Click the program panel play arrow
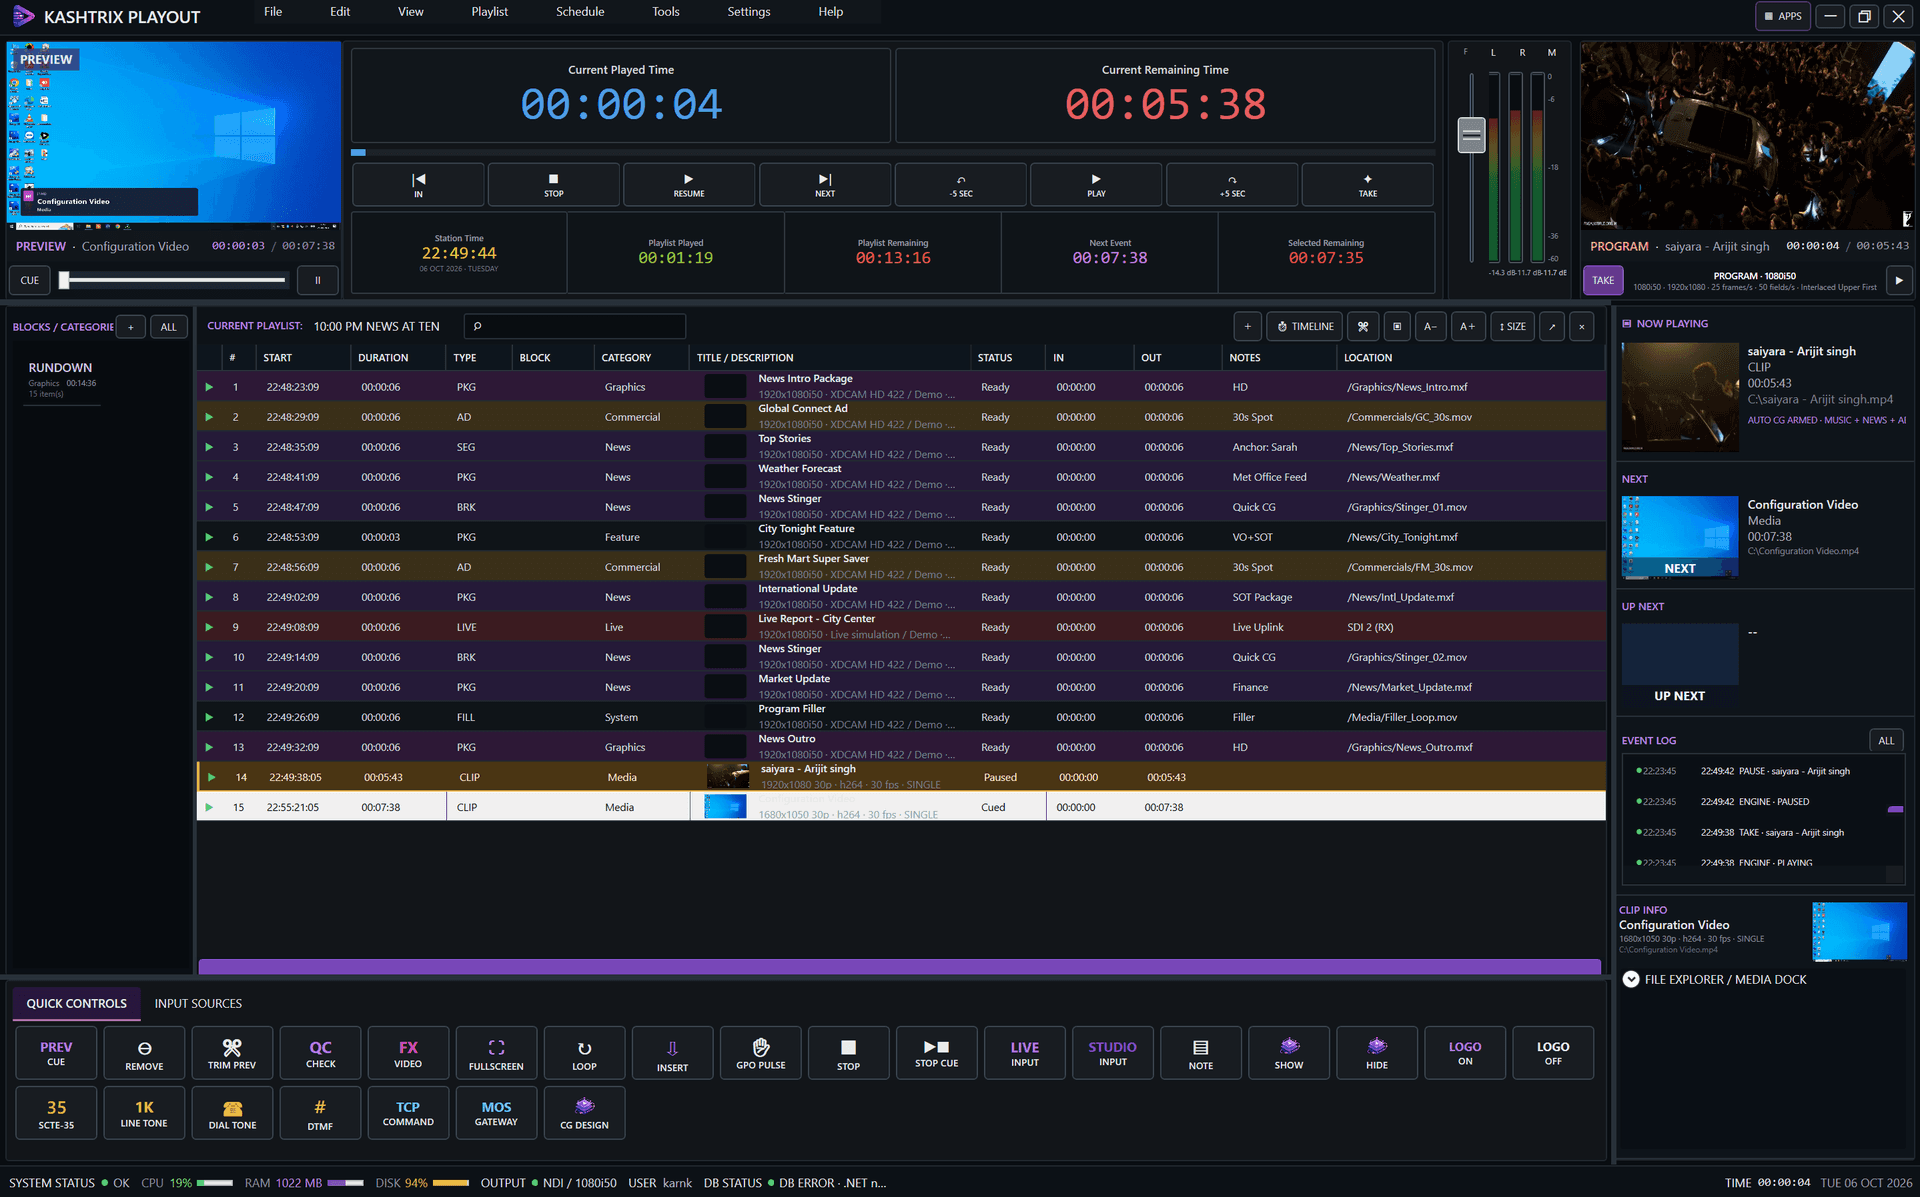Image resolution: width=1920 pixels, height=1197 pixels. [x=1898, y=280]
